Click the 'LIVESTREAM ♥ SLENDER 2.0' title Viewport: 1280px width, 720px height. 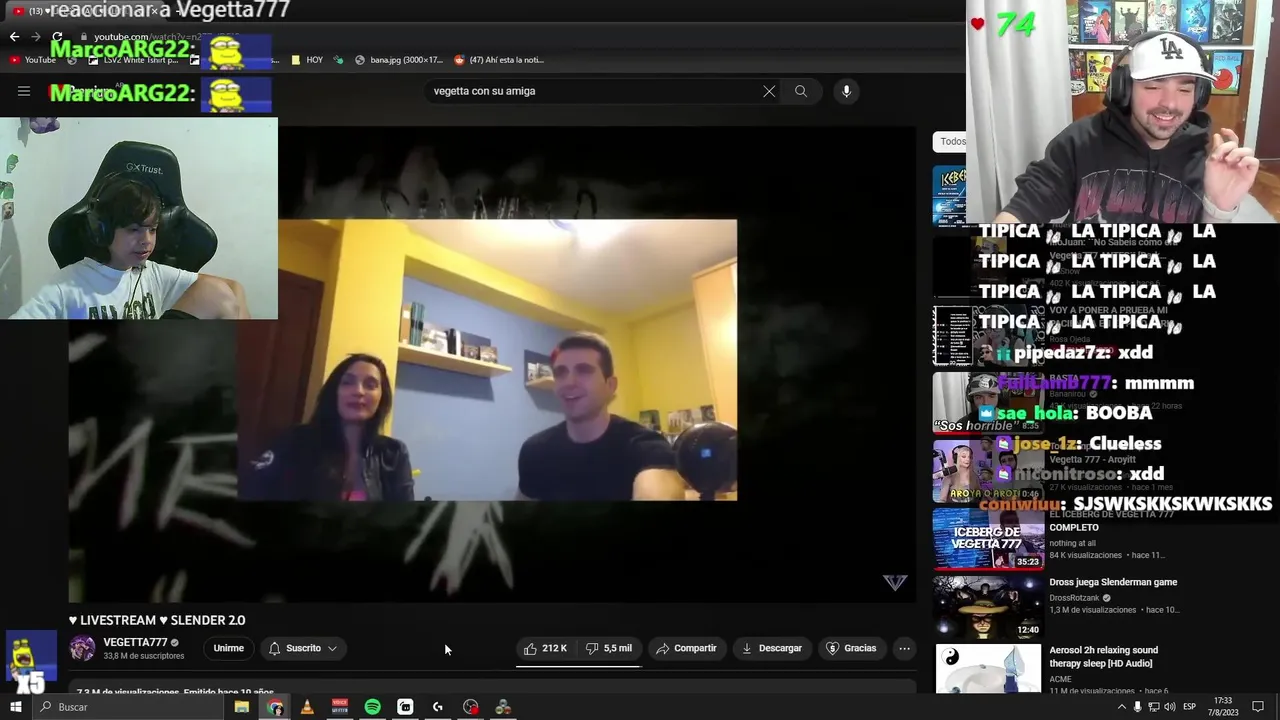pos(157,620)
